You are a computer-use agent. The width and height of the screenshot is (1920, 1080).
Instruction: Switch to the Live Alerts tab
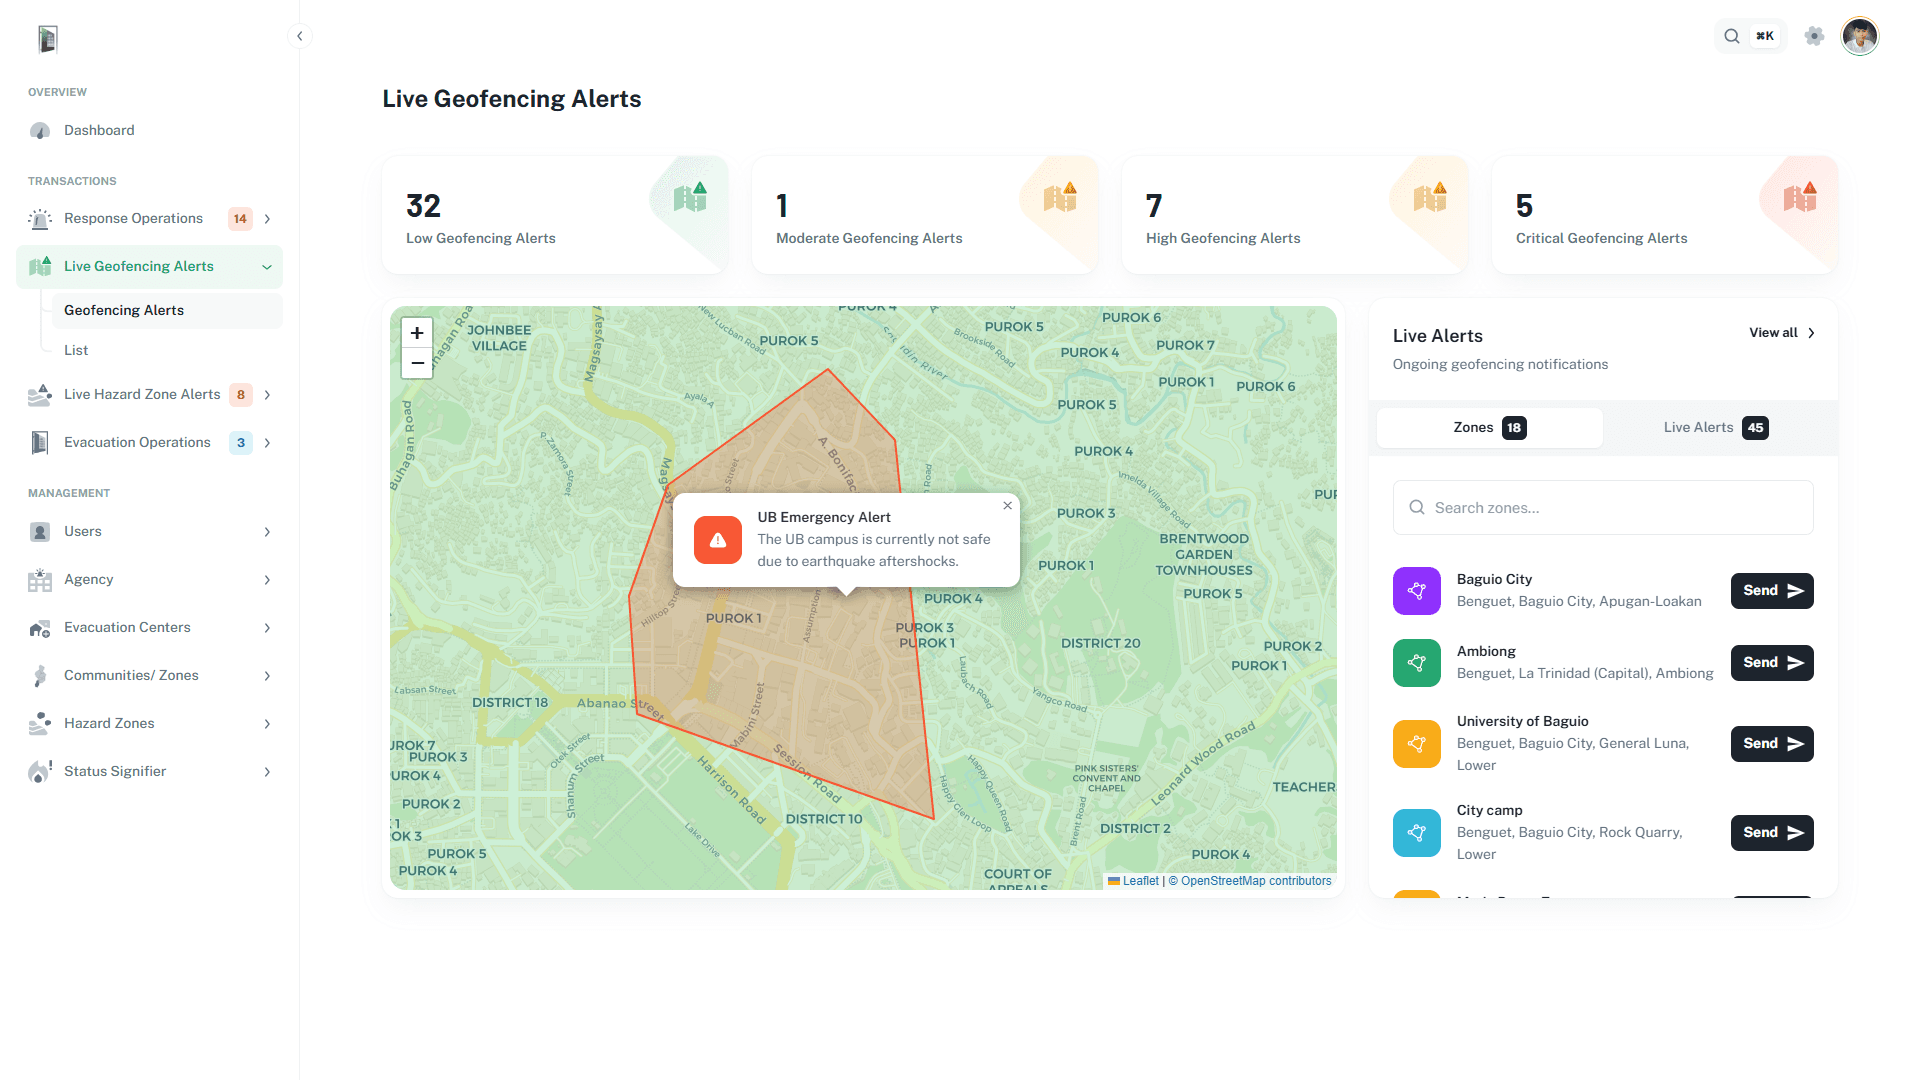[1716, 428]
